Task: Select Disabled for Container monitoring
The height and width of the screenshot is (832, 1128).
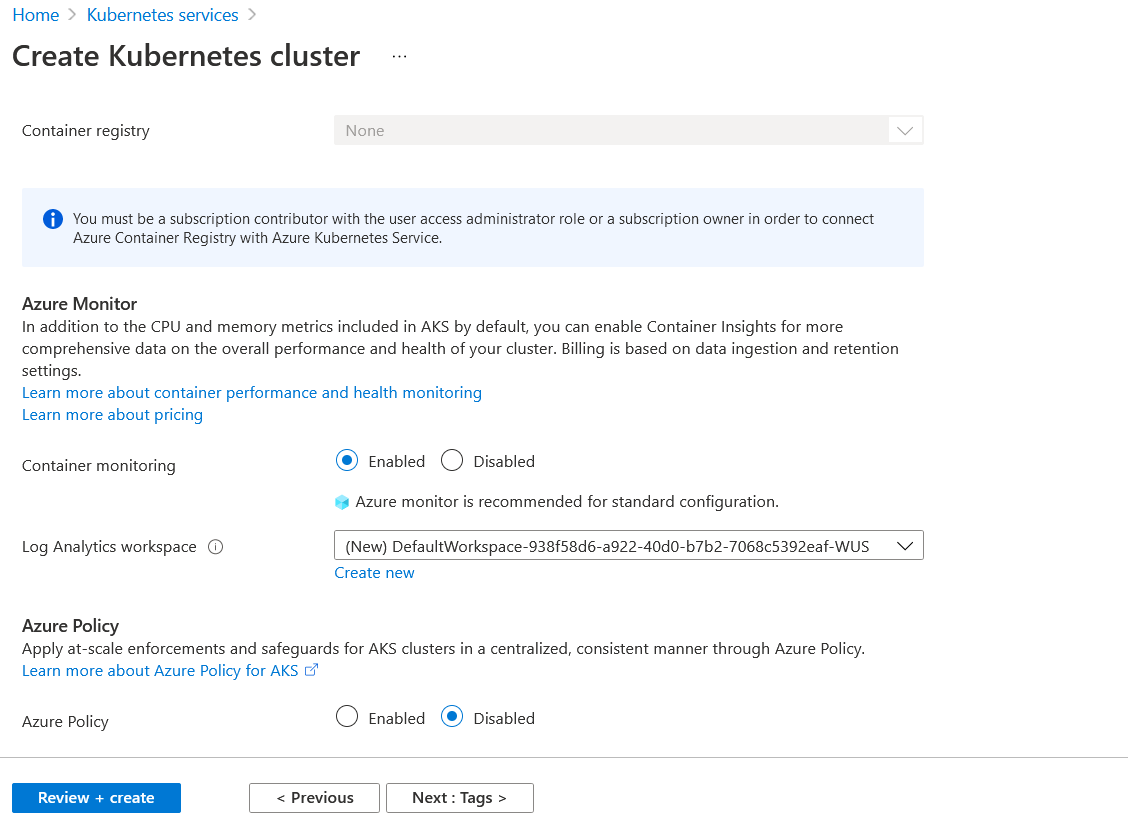Action: point(452,460)
